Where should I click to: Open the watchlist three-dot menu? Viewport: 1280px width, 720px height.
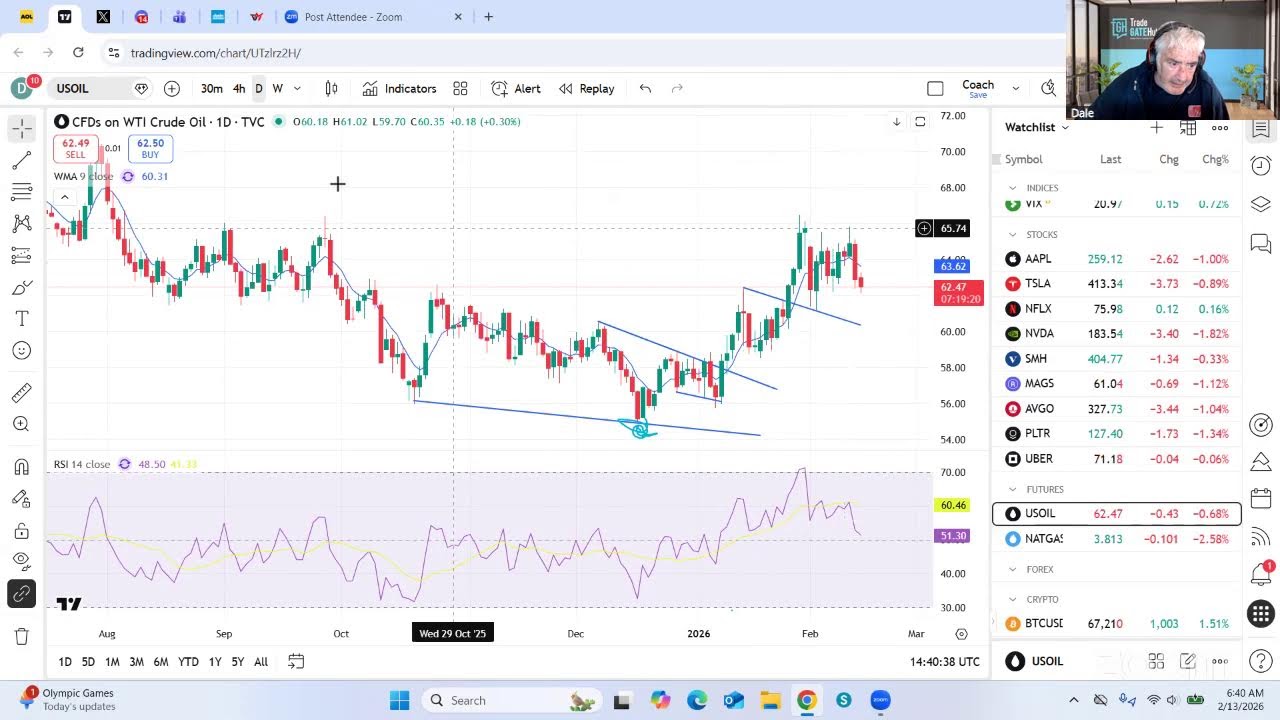pos(1220,127)
